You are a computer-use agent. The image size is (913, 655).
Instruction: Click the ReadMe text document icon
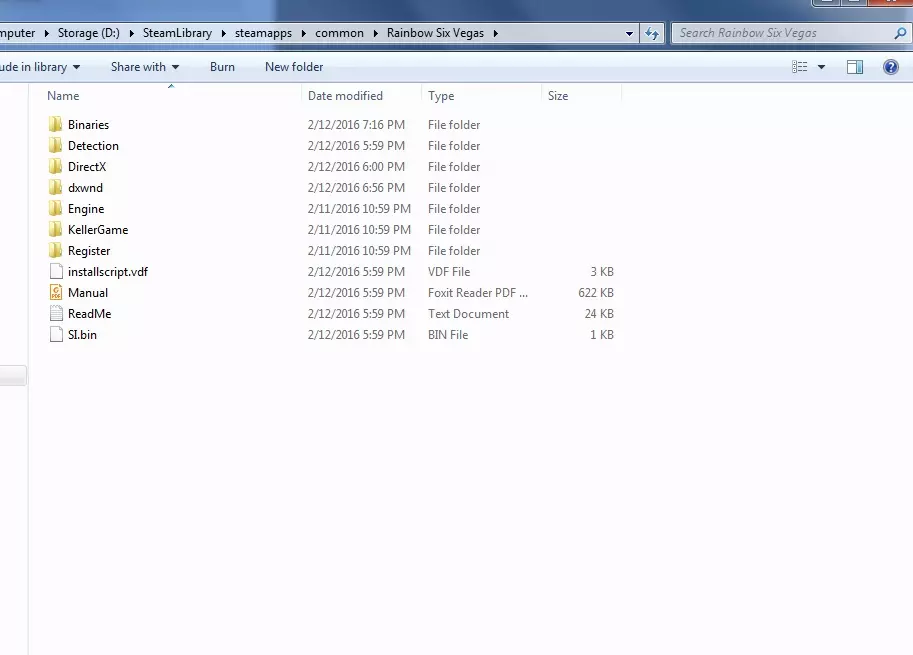click(56, 313)
